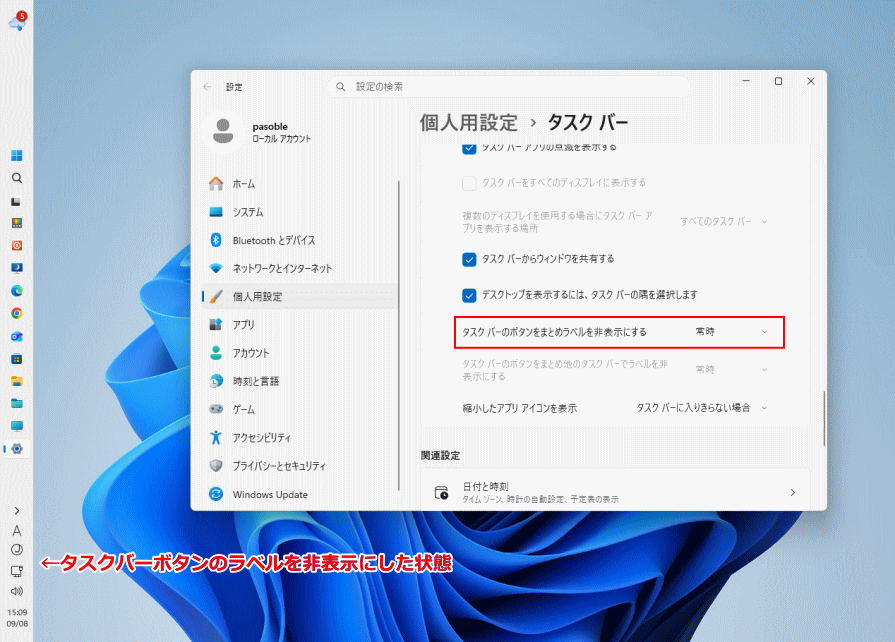Launch Google Chrome from the taskbar

click(17, 313)
